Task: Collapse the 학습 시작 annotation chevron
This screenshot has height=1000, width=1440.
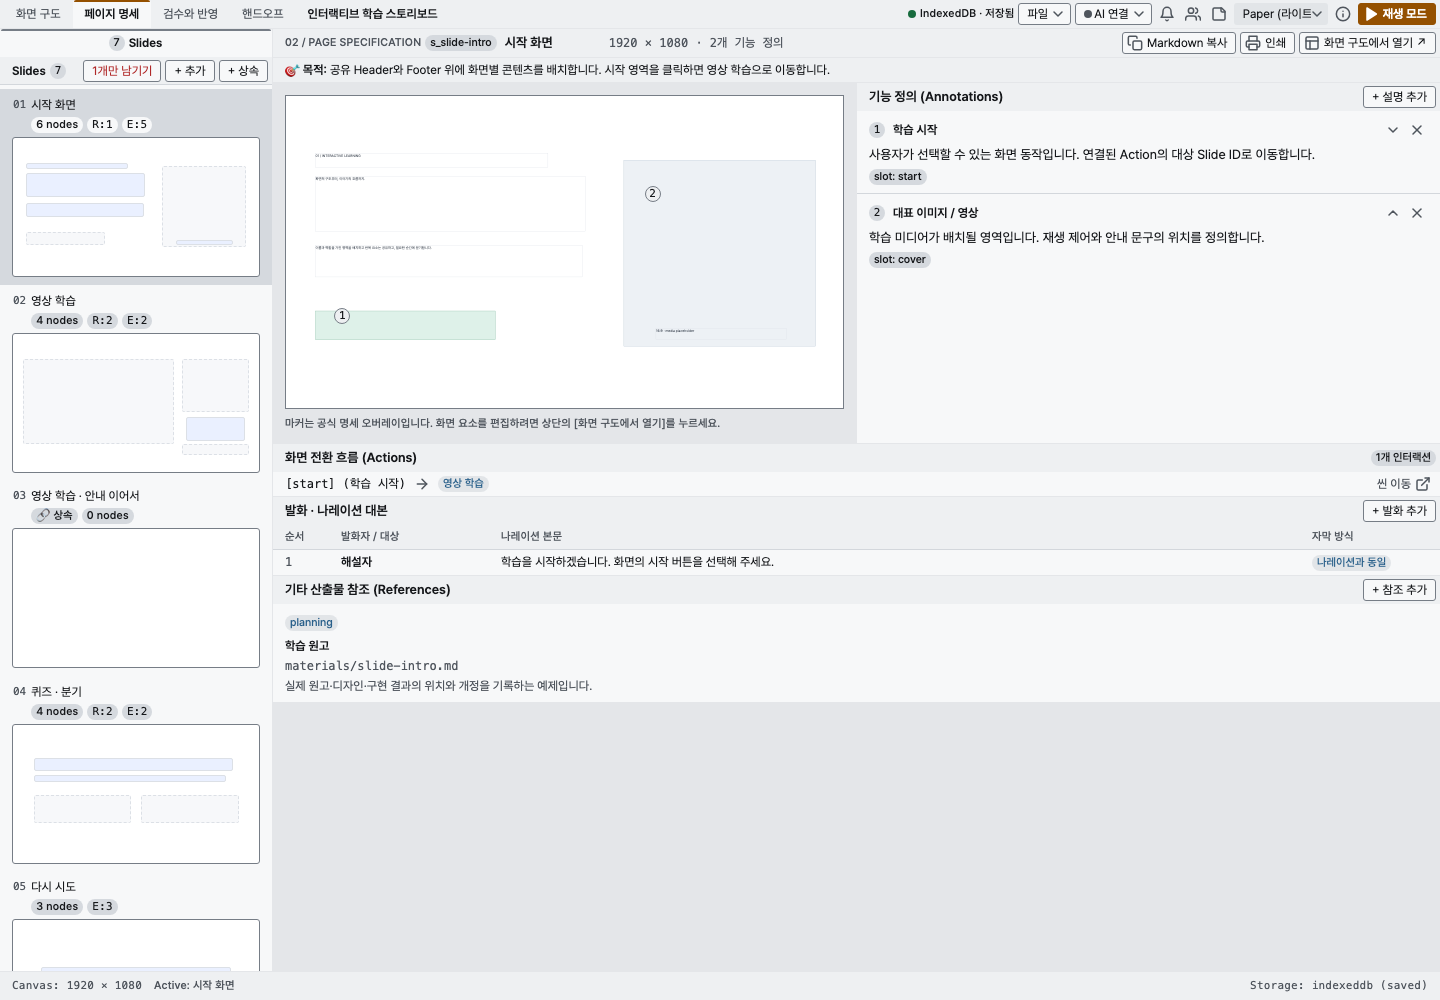Action: [1393, 130]
